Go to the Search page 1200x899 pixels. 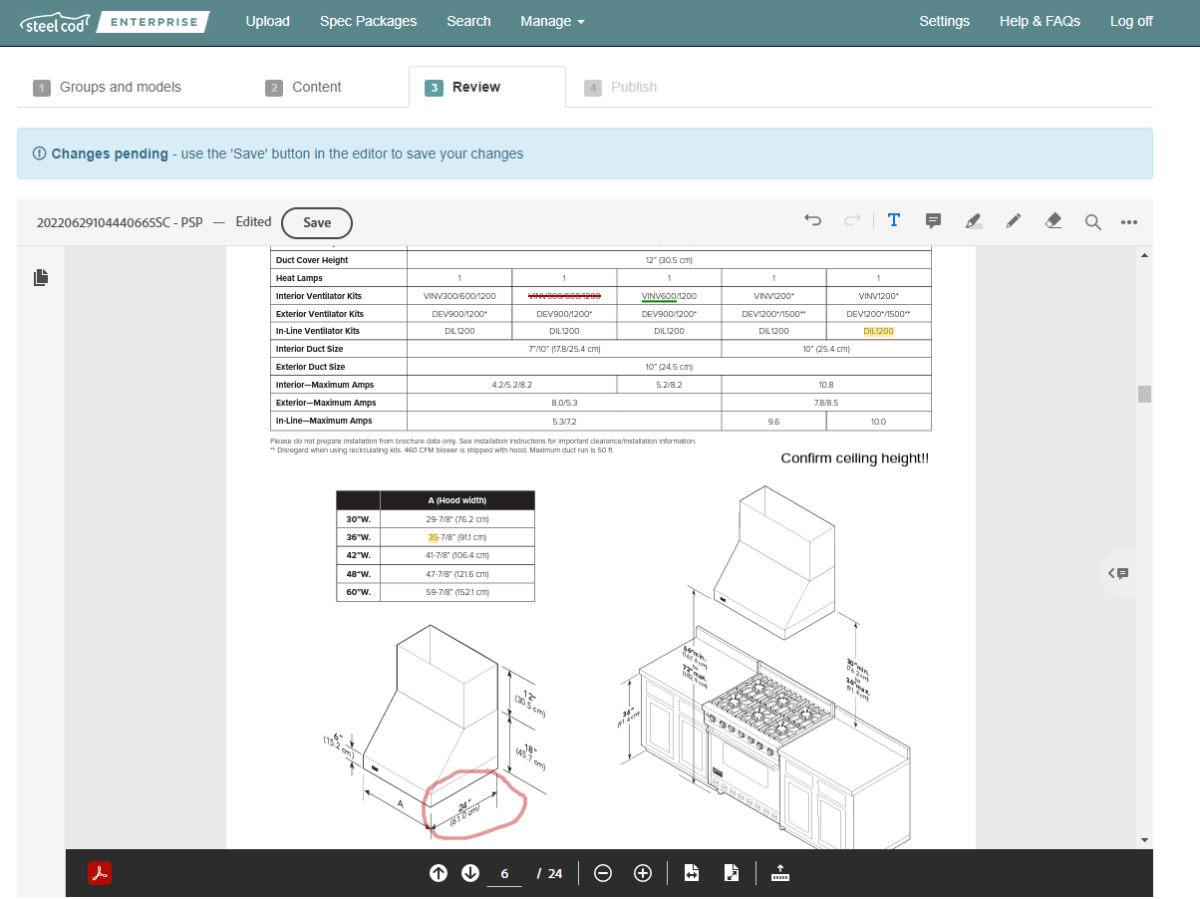[x=469, y=21]
